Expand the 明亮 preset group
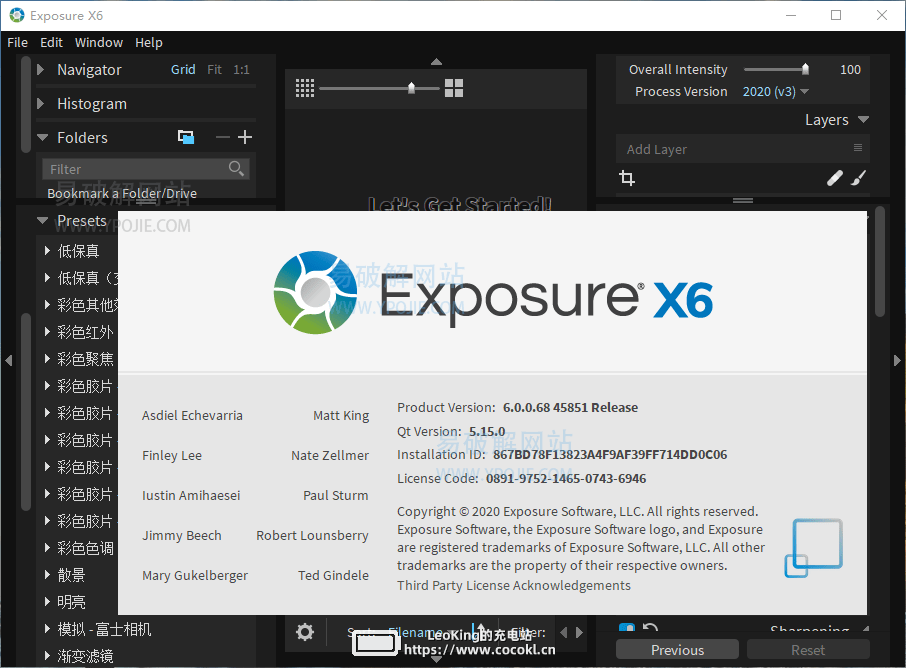 click(48, 602)
